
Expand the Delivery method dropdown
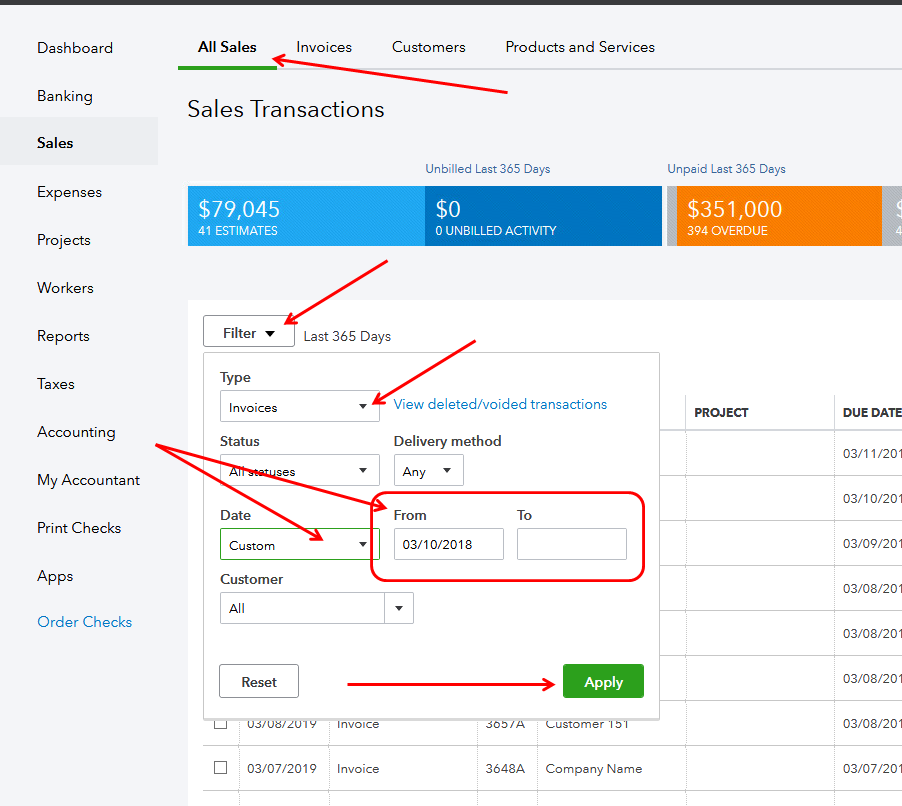click(428, 471)
